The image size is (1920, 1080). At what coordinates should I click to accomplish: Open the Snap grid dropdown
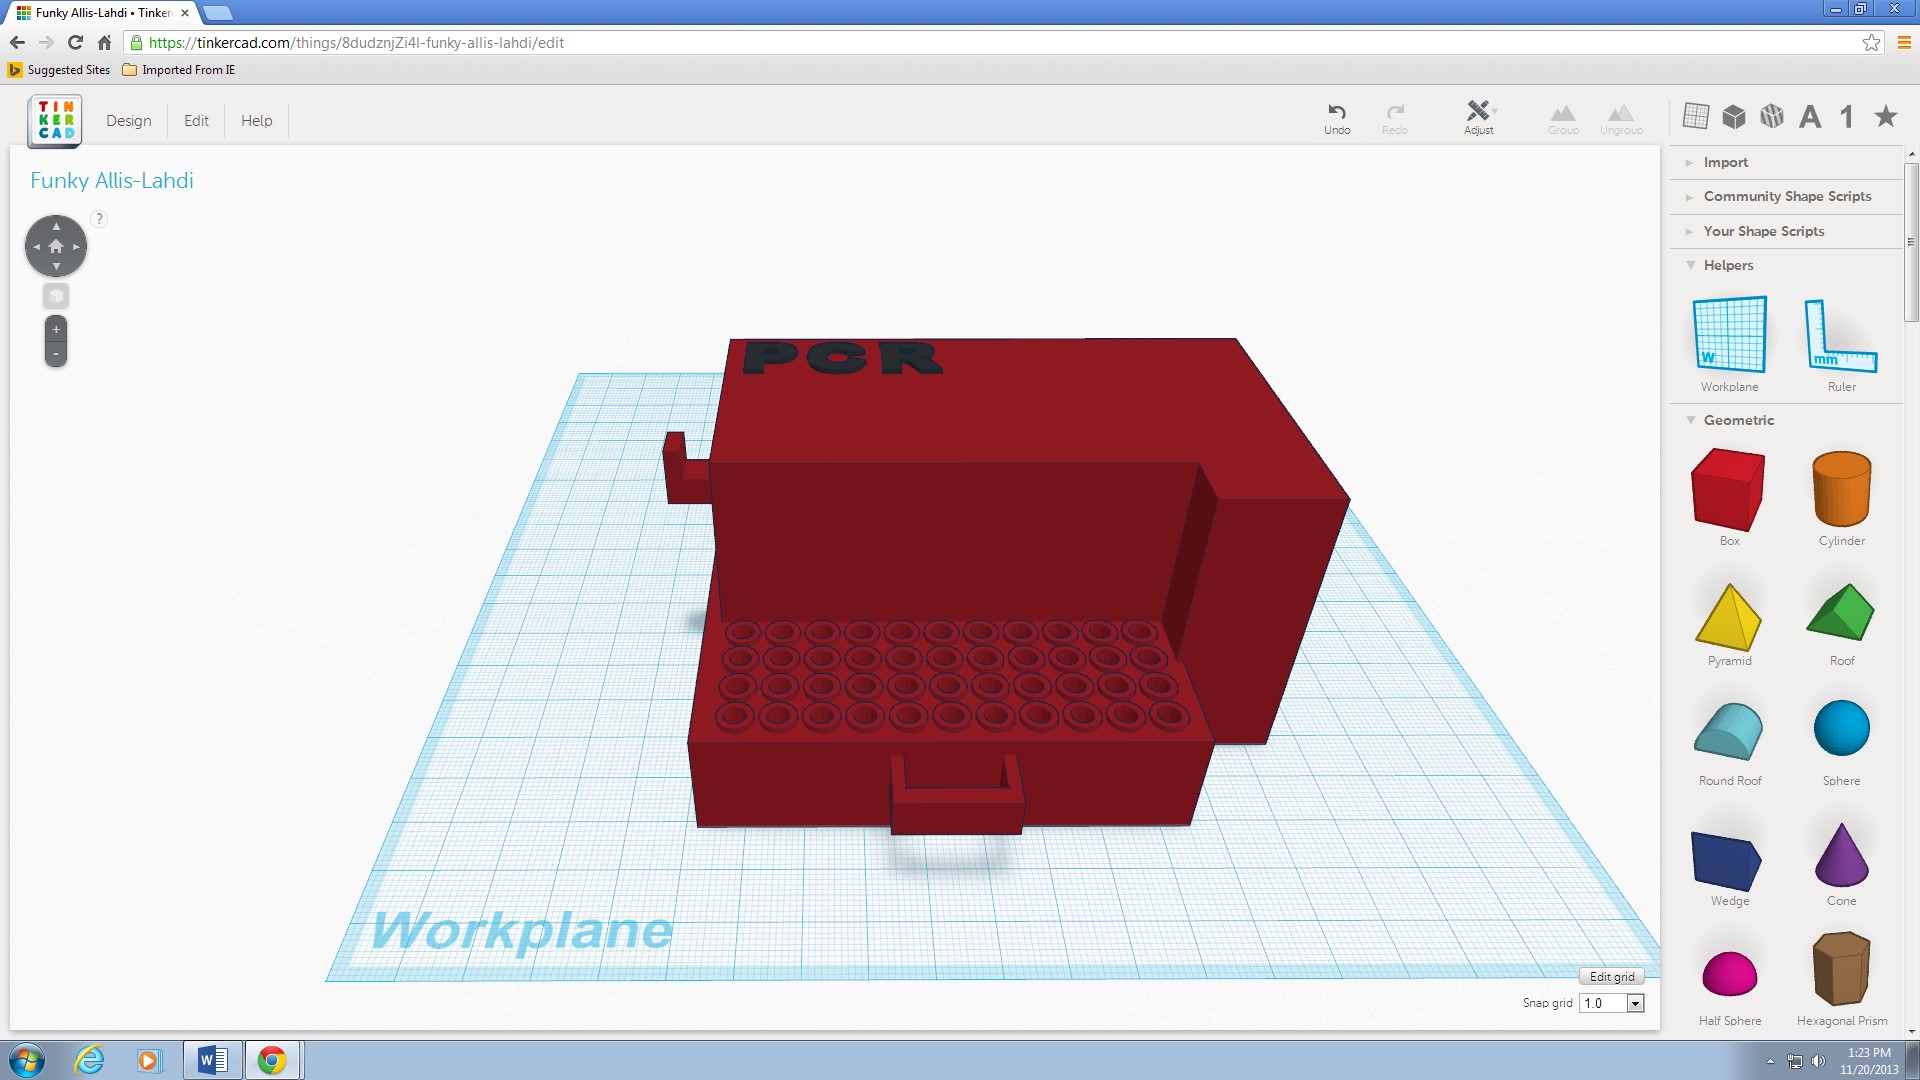click(1635, 1003)
